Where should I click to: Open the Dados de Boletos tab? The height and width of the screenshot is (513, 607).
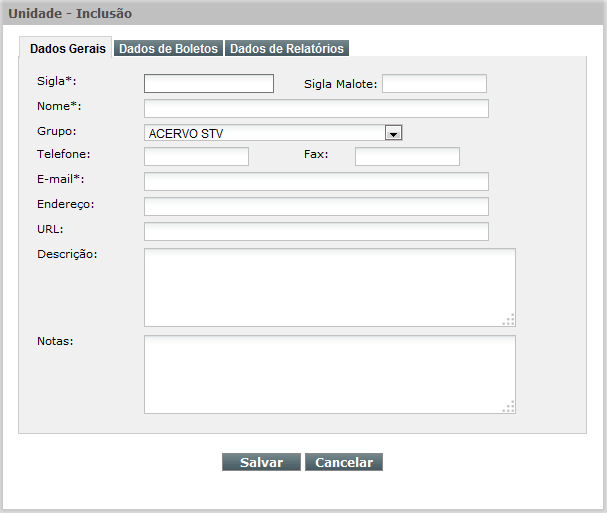click(x=168, y=48)
